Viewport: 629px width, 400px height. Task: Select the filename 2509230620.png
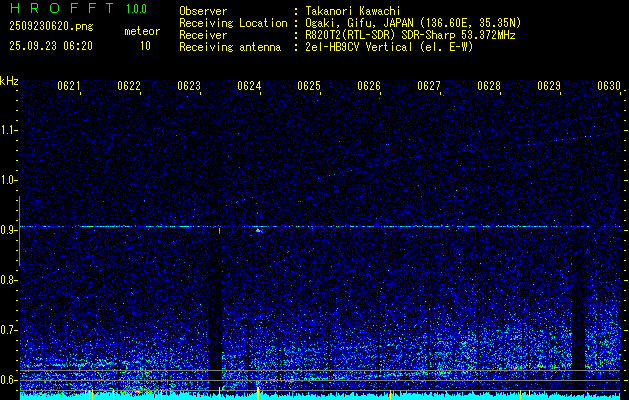[51, 27]
